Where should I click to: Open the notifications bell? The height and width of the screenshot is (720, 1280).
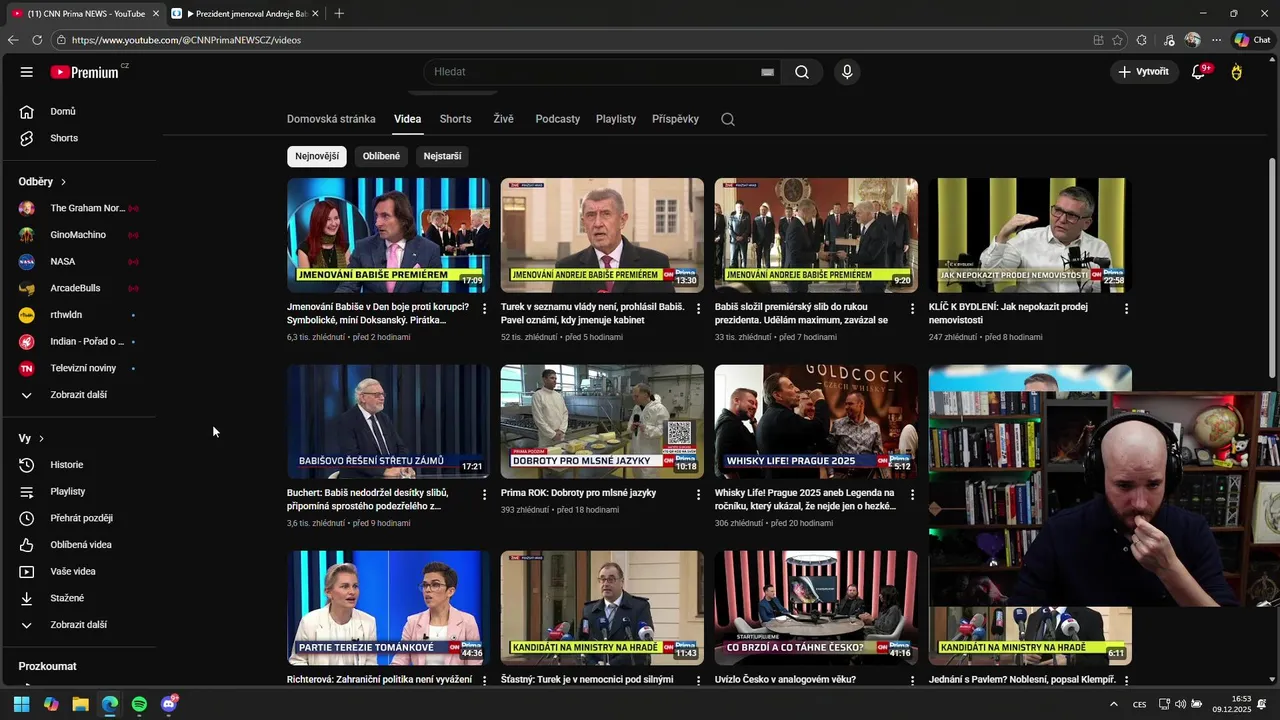pyautogui.click(x=1198, y=72)
